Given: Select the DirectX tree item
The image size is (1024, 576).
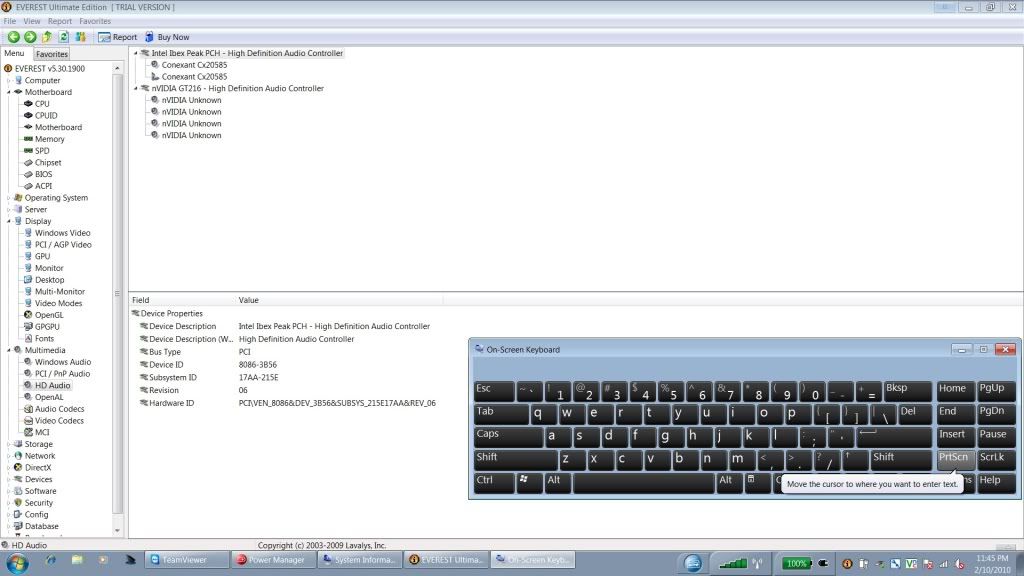Looking at the screenshot, I should pos(37,468).
